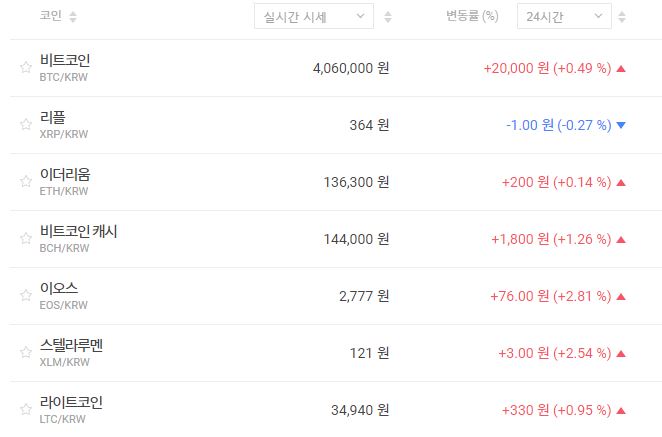Image resolution: width=662 pixels, height=437 pixels.
Task: Open the 비트코인 coin link
Action: (x=64, y=61)
